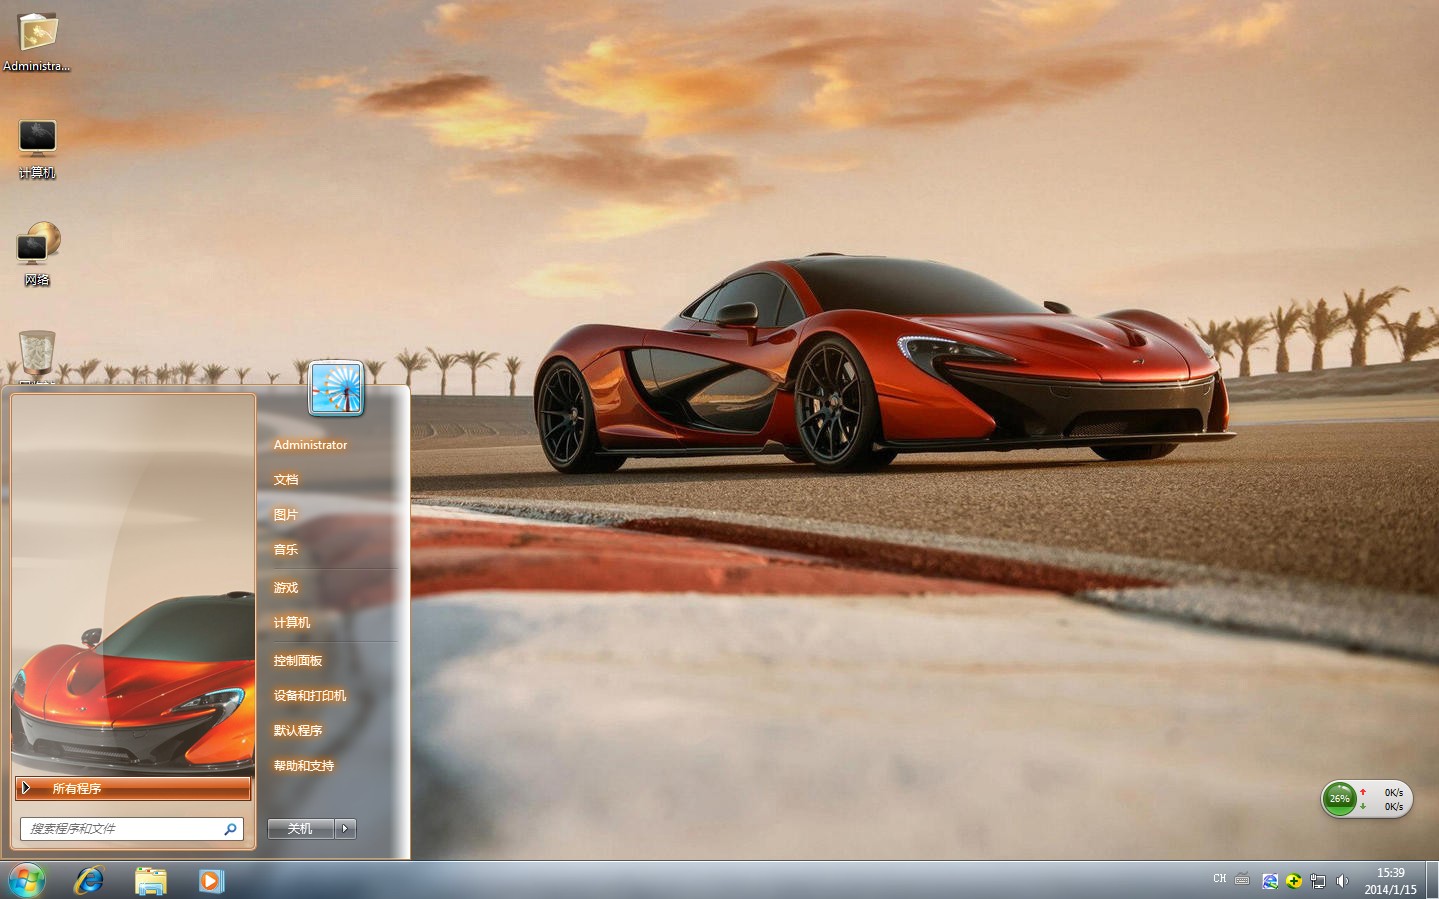Open 帮助和支持 from the Start menu
Image resolution: width=1439 pixels, height=899 pixels.
304,766
